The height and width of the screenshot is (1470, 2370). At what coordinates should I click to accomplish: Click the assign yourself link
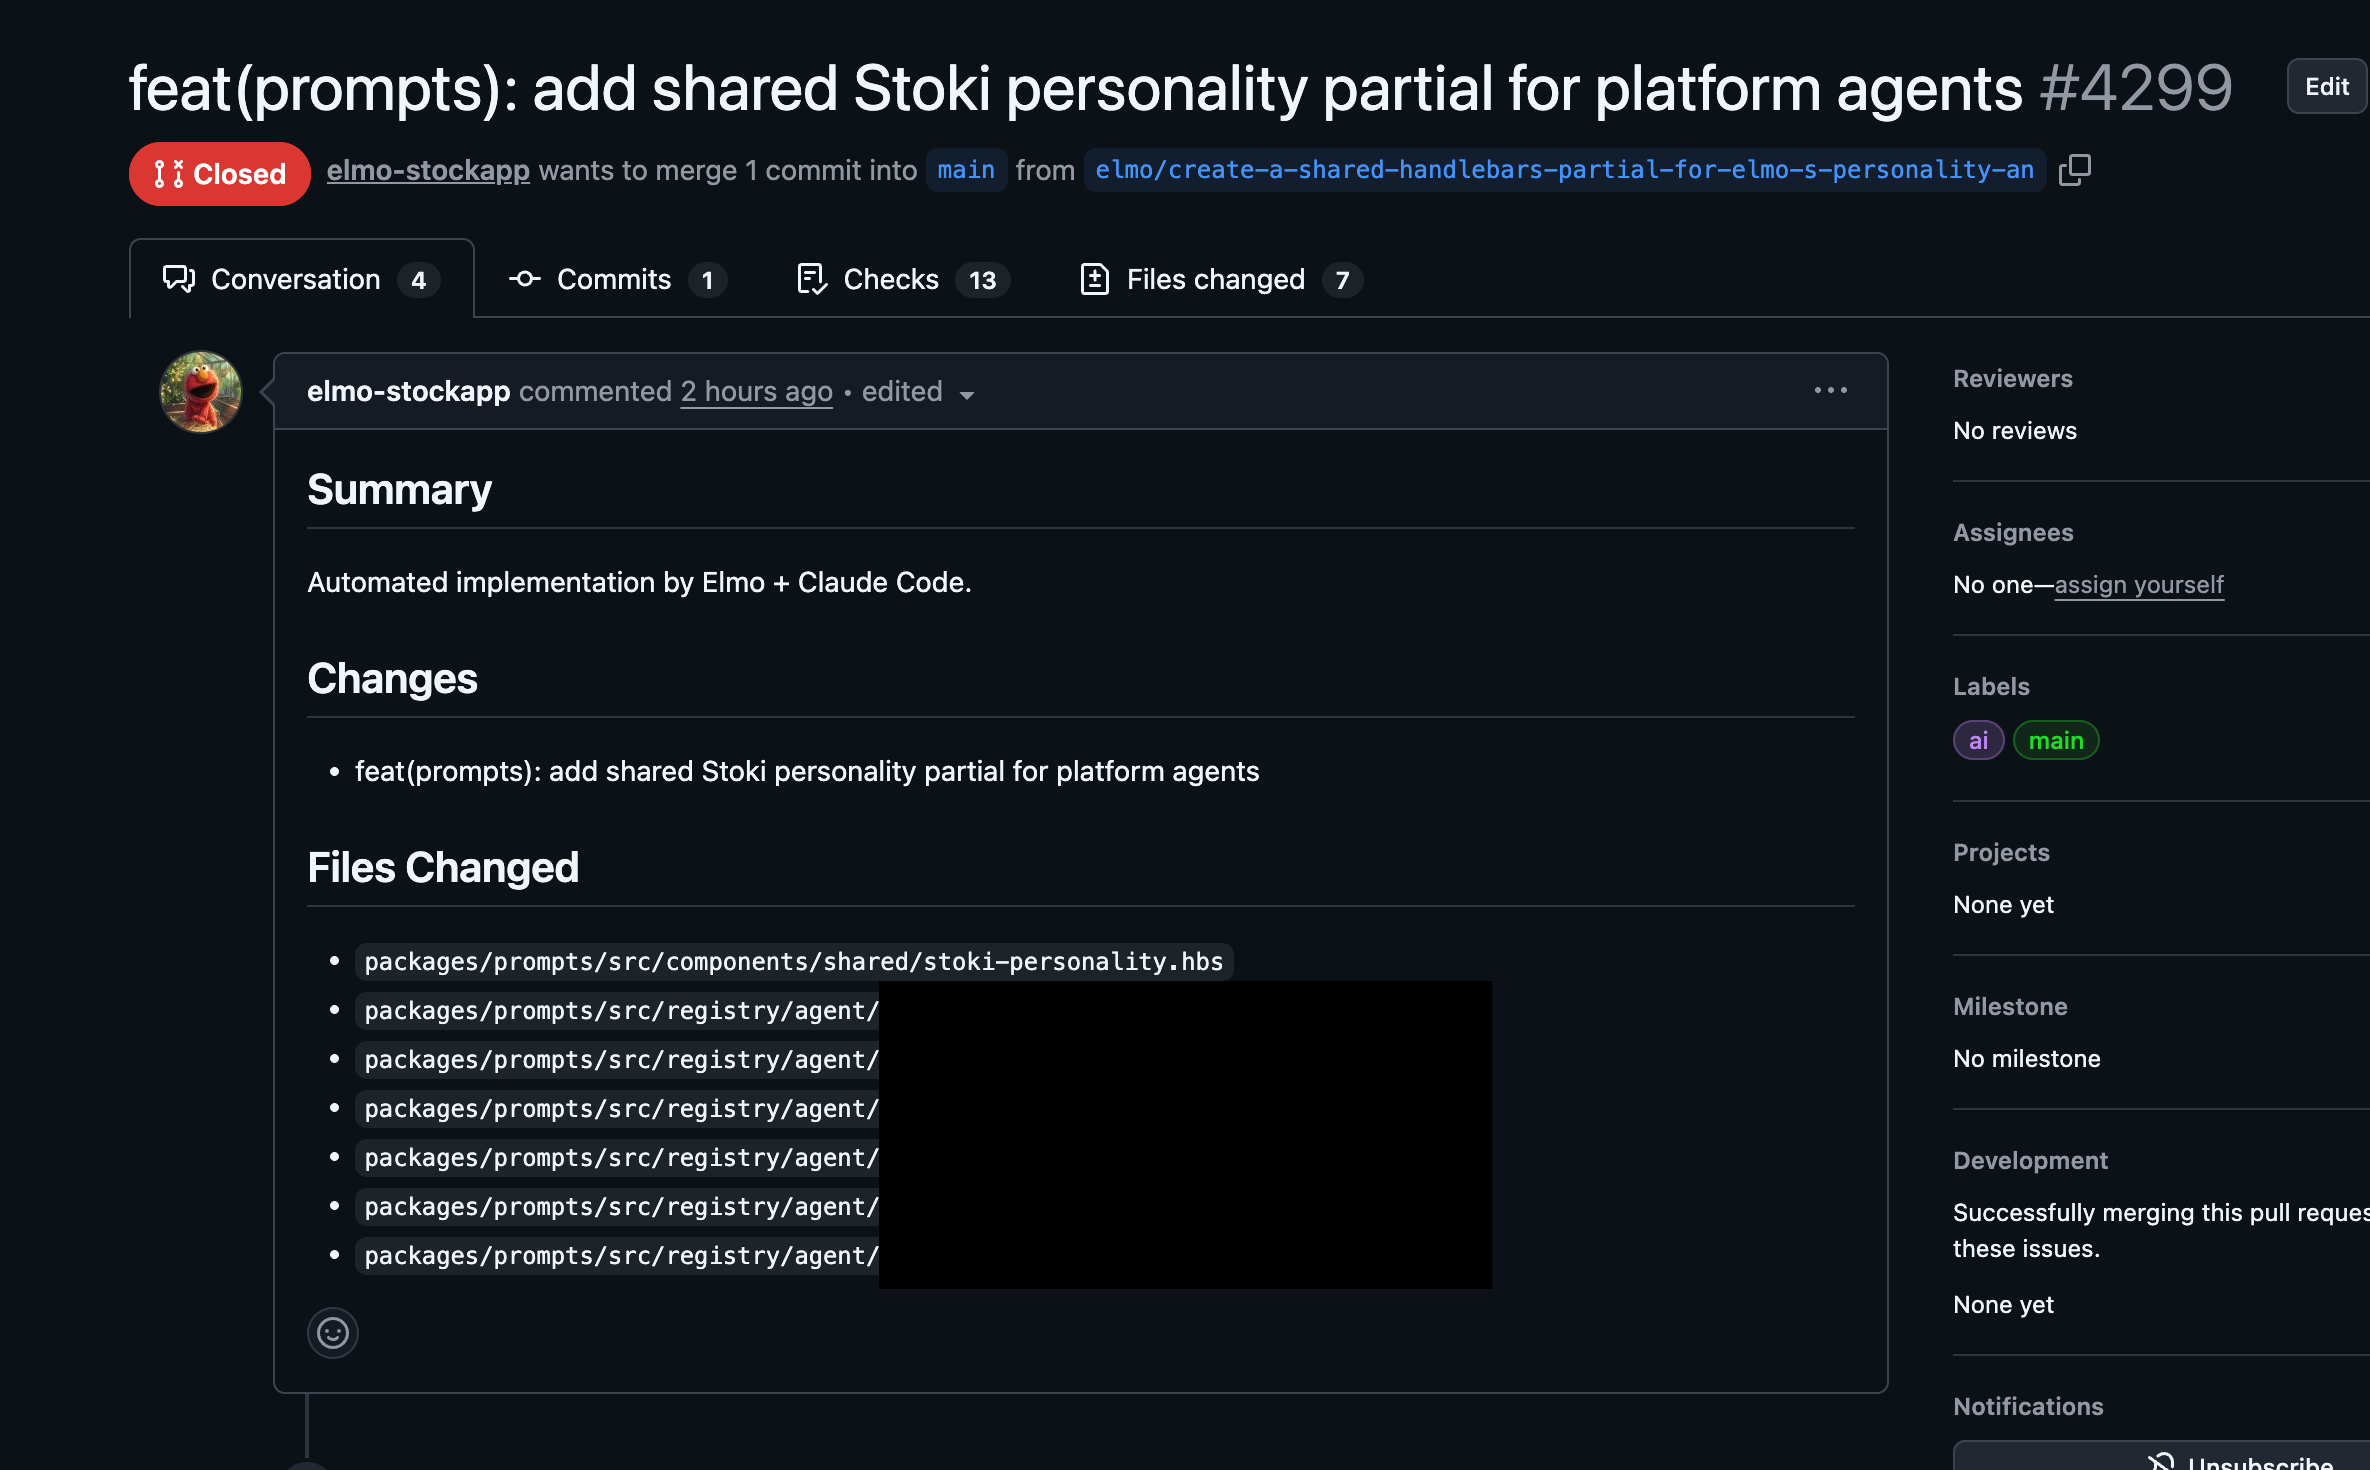click(x=2138, y=585)
